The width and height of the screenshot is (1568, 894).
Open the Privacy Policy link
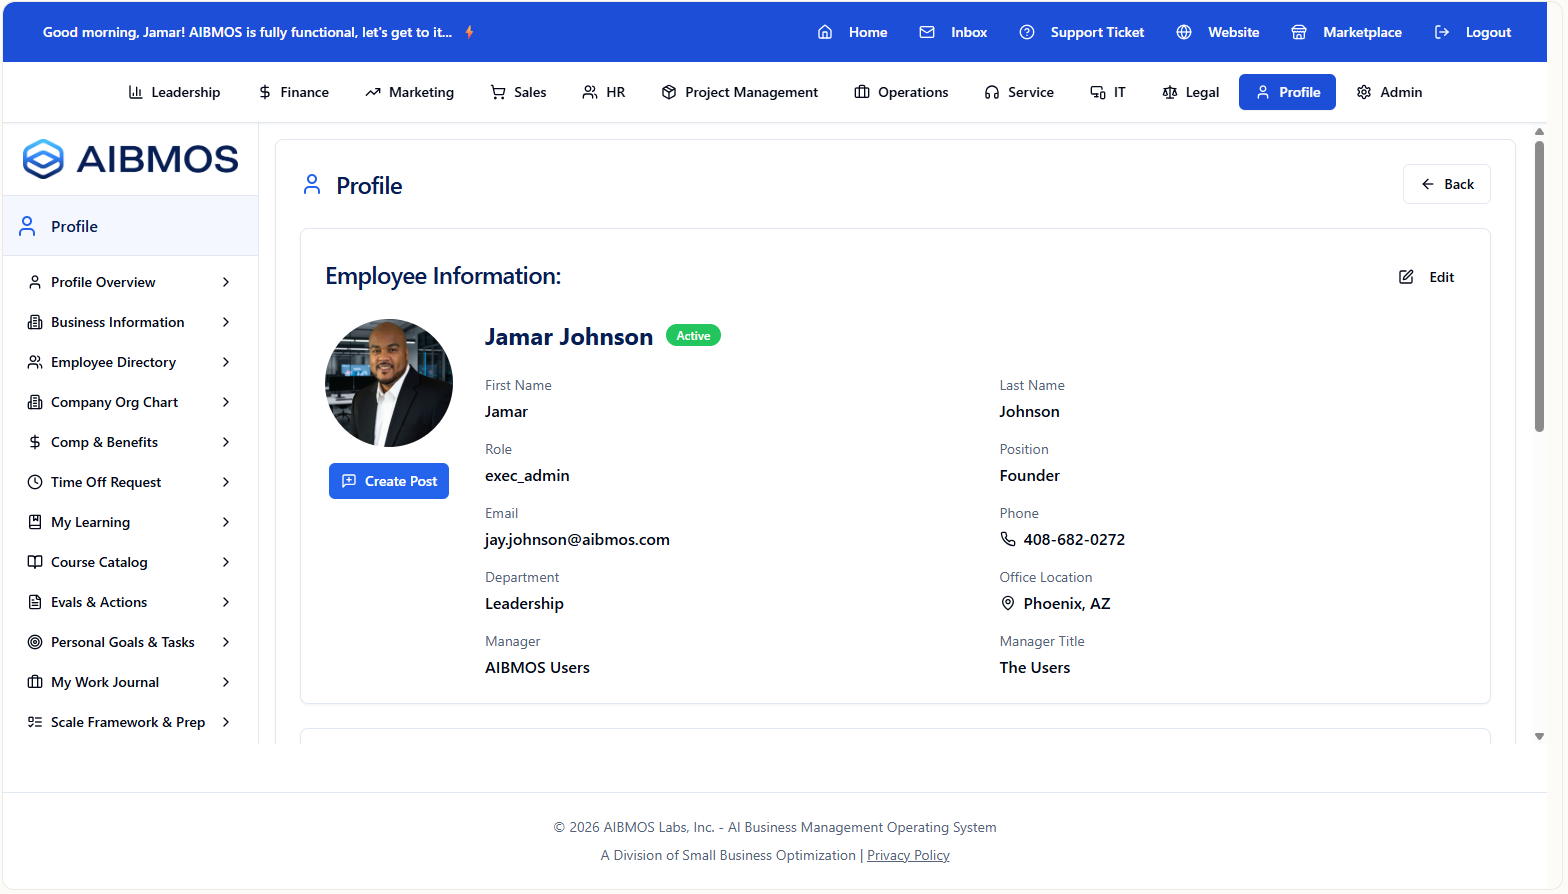coord(908,855)
